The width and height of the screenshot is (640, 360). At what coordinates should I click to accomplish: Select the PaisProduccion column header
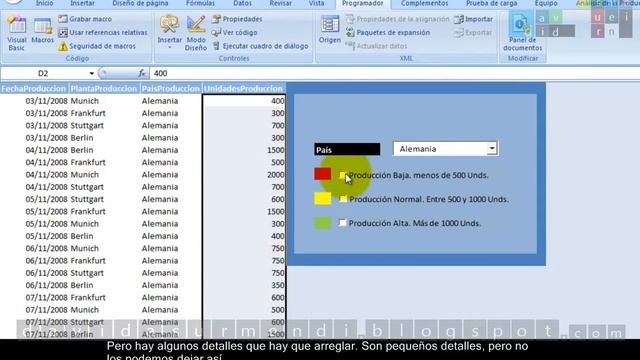171,89
